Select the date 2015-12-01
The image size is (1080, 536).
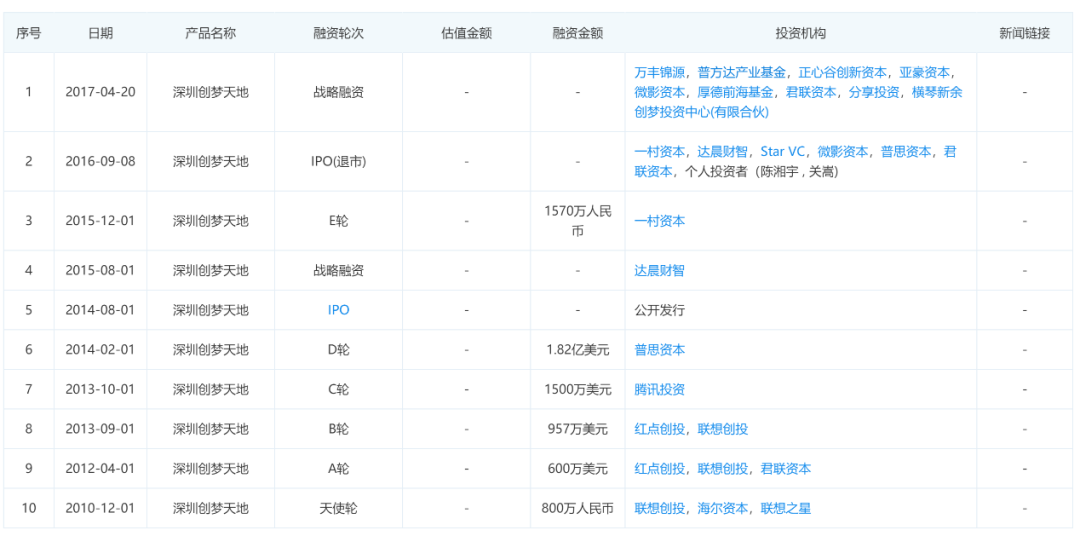coord(101,221)
